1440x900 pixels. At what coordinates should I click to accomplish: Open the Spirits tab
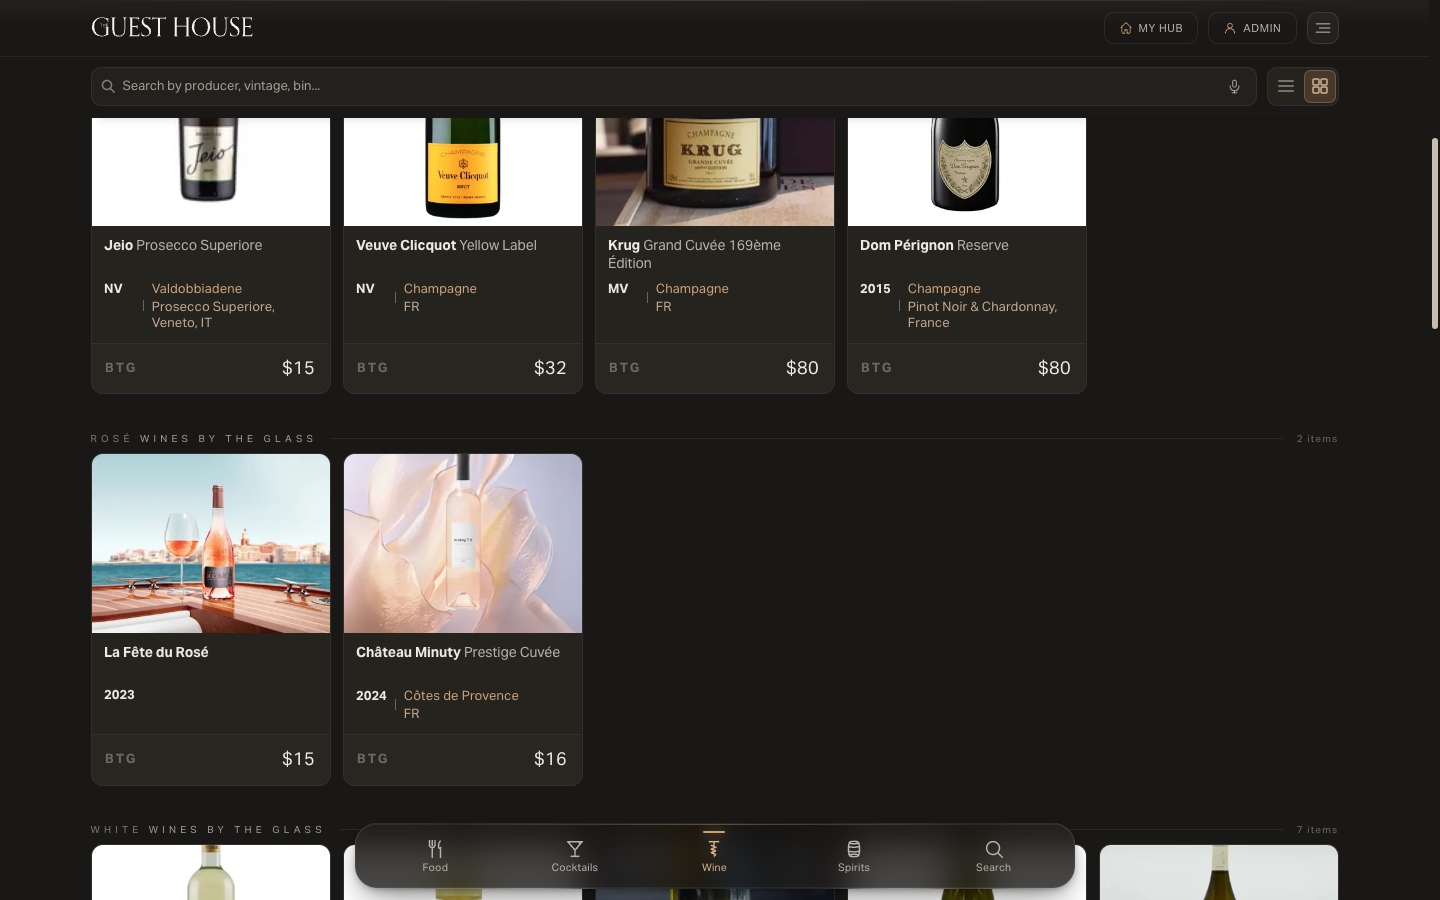point(854,856)
